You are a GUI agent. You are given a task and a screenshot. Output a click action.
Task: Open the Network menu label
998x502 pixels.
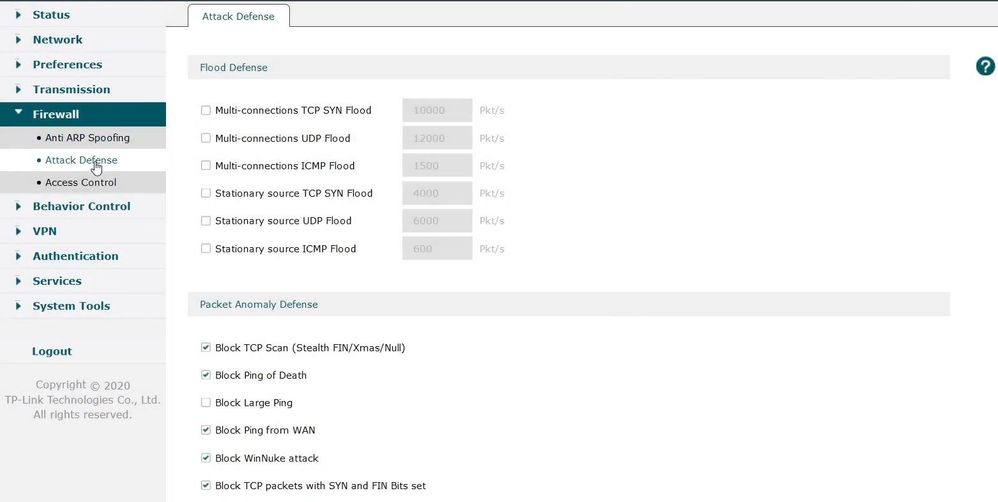pyautogui.click(x=58, y=39)
